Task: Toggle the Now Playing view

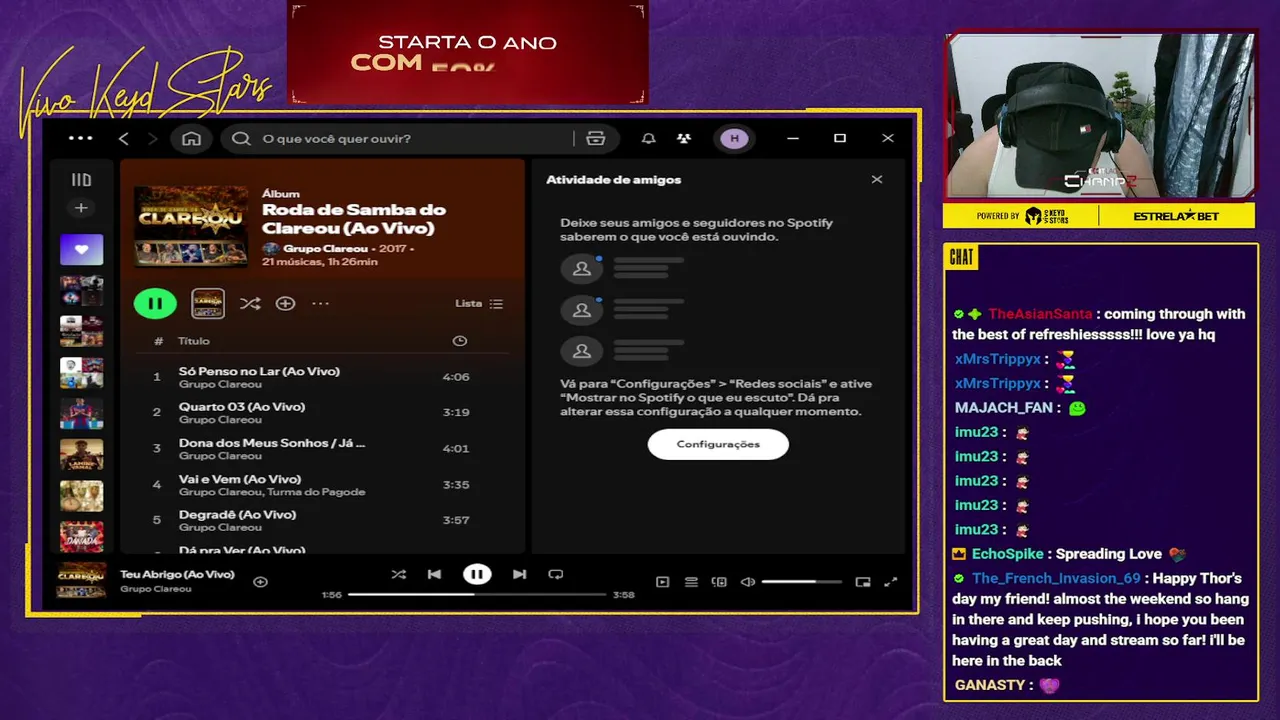Action: (x=662, y=582)
